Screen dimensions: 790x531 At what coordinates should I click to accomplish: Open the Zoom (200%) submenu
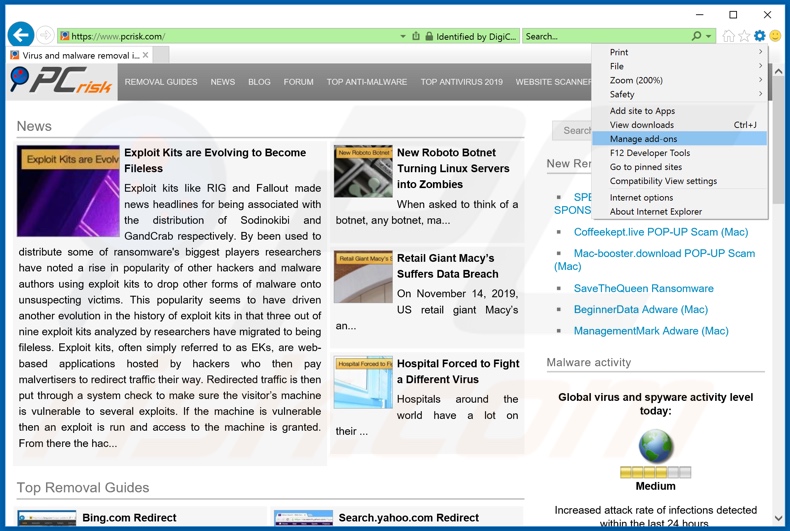pyautogui.click(x=680, y=80)
